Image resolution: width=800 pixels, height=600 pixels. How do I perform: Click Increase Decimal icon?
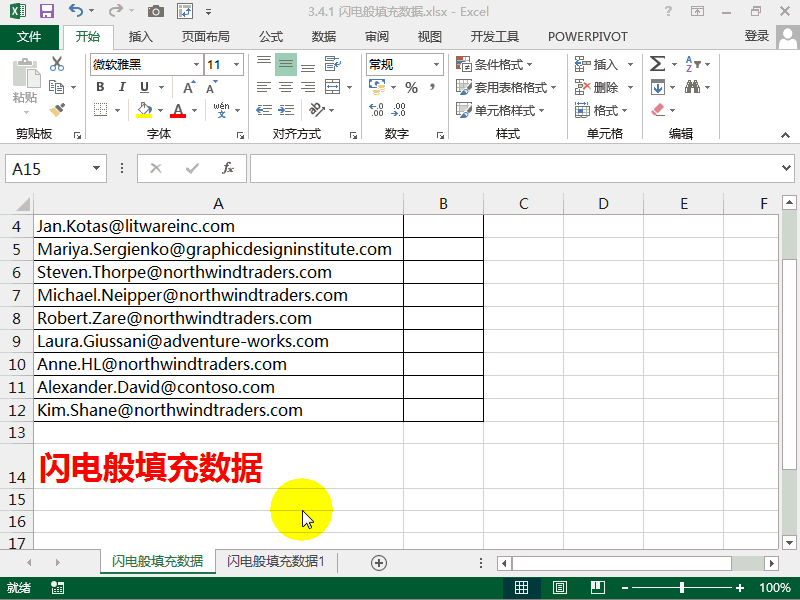point(377,110)
